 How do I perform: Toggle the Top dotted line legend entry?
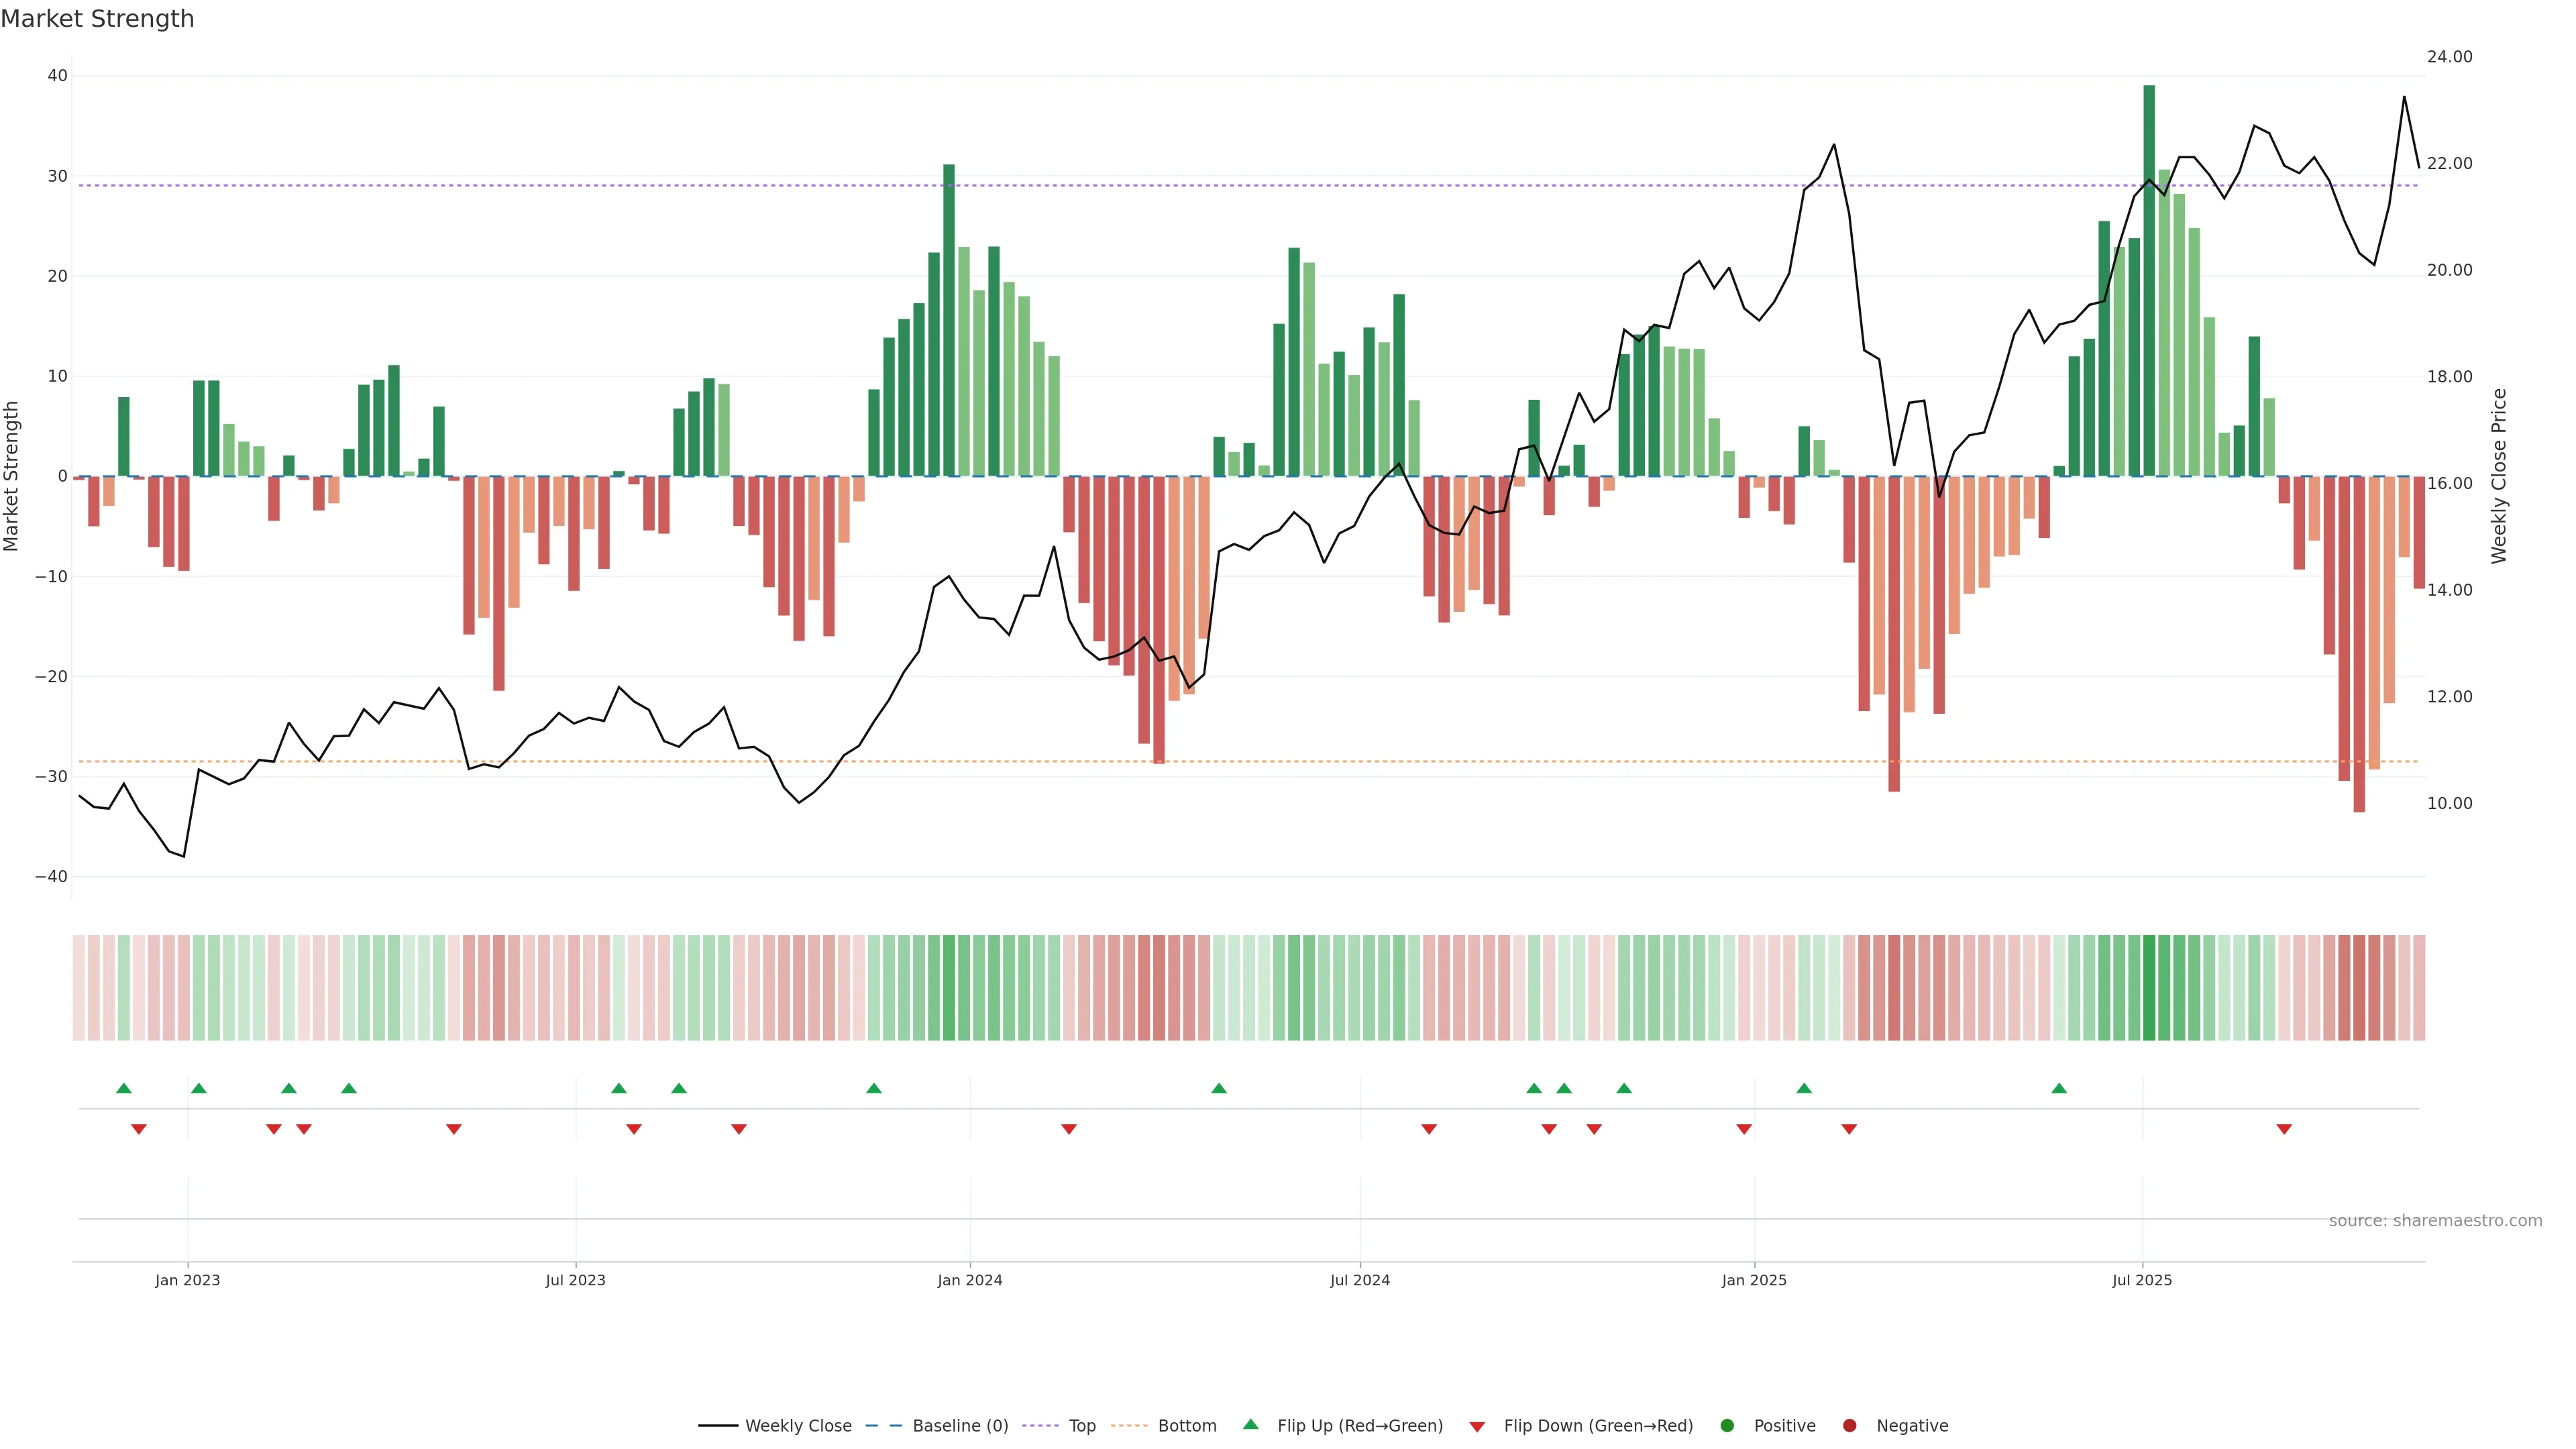tap(1081, 1425)
